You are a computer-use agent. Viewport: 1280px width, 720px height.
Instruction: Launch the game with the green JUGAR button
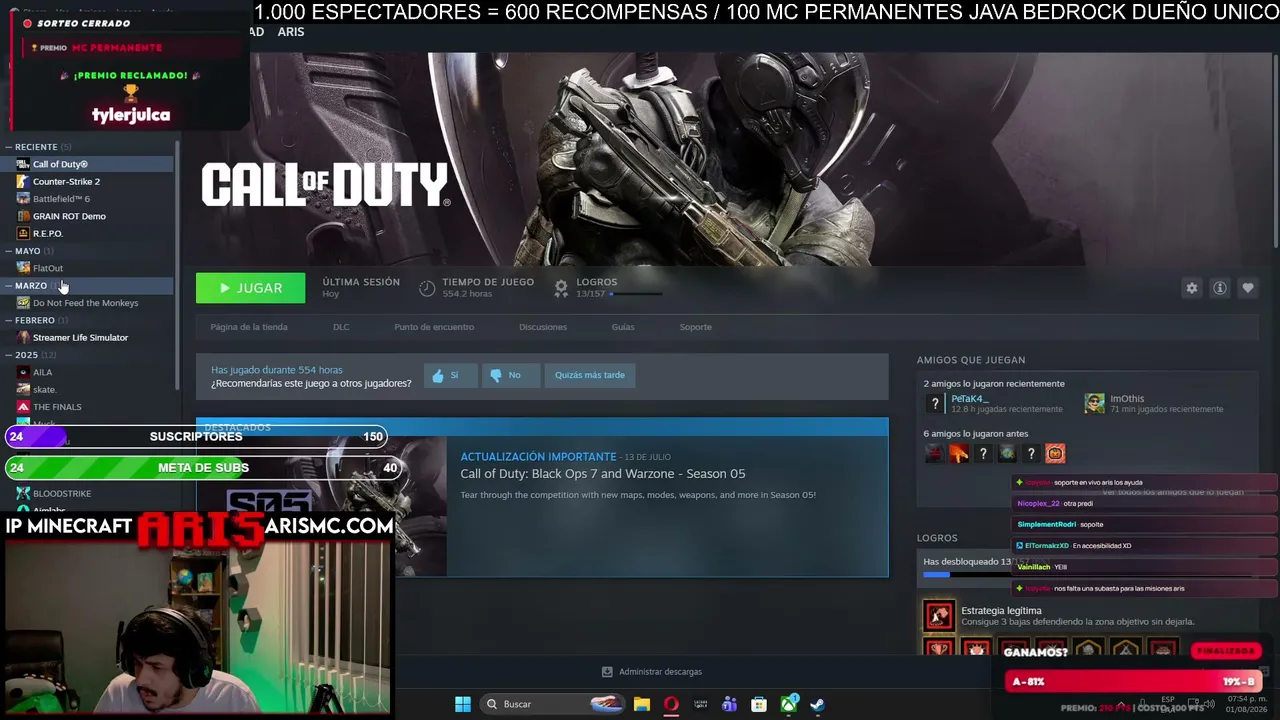(251, 288)
